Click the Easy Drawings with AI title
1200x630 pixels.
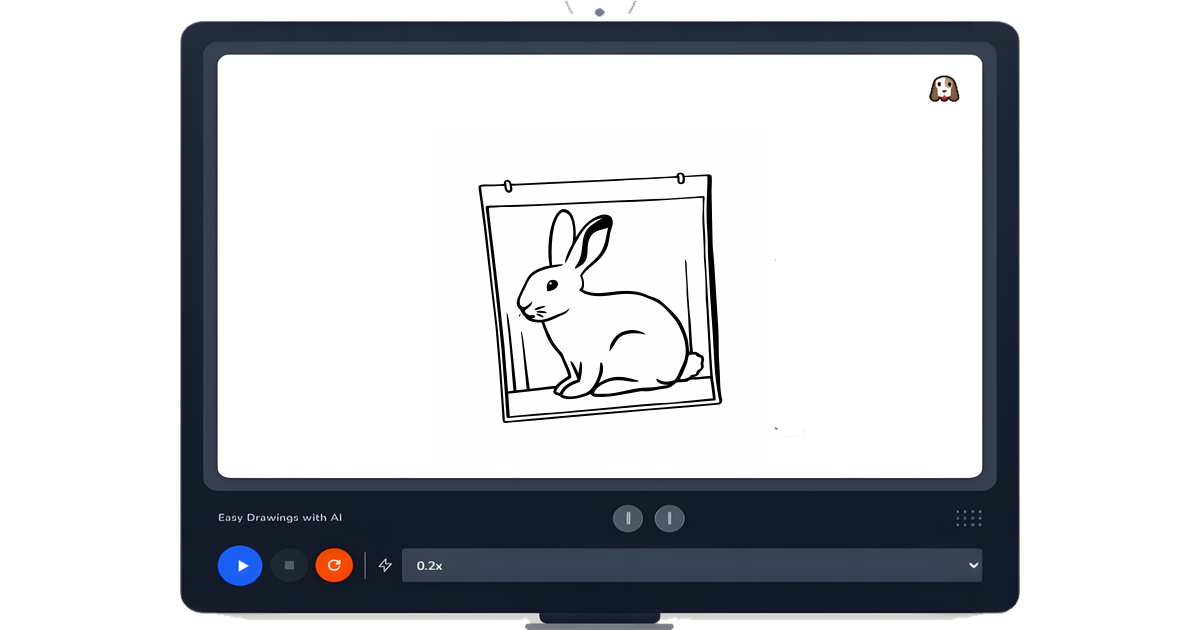(x=281, y=517)
